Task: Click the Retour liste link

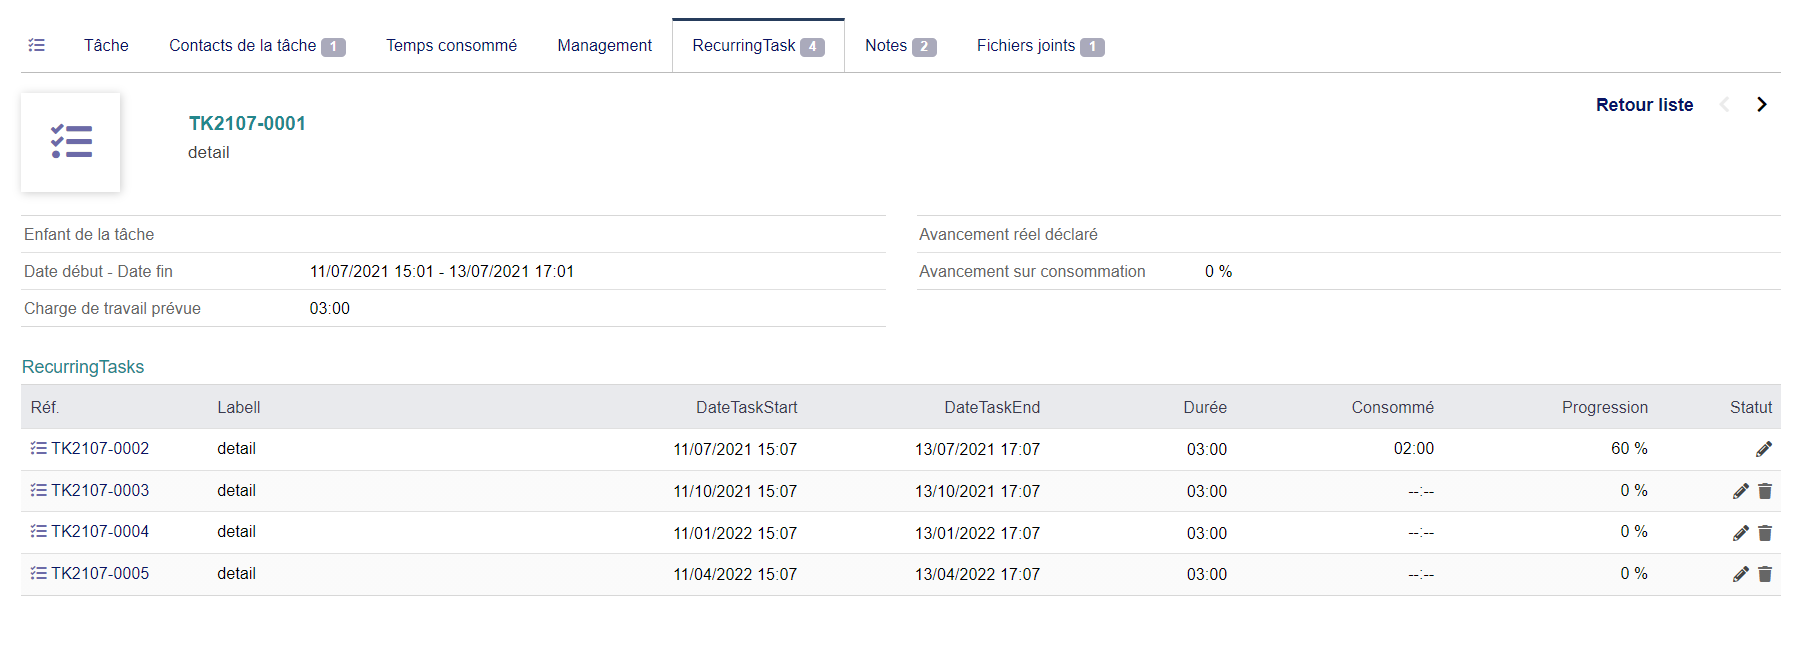Action: [1644, 105]
